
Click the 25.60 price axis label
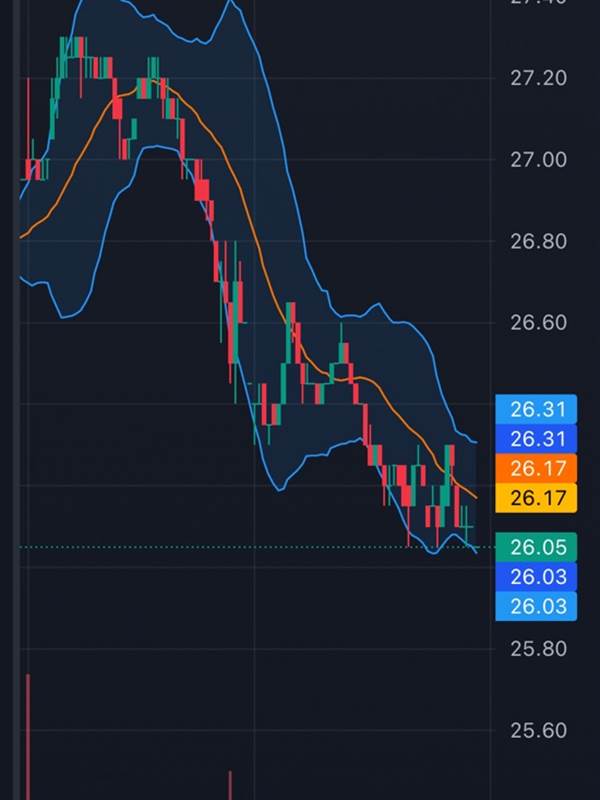point(538,731)
